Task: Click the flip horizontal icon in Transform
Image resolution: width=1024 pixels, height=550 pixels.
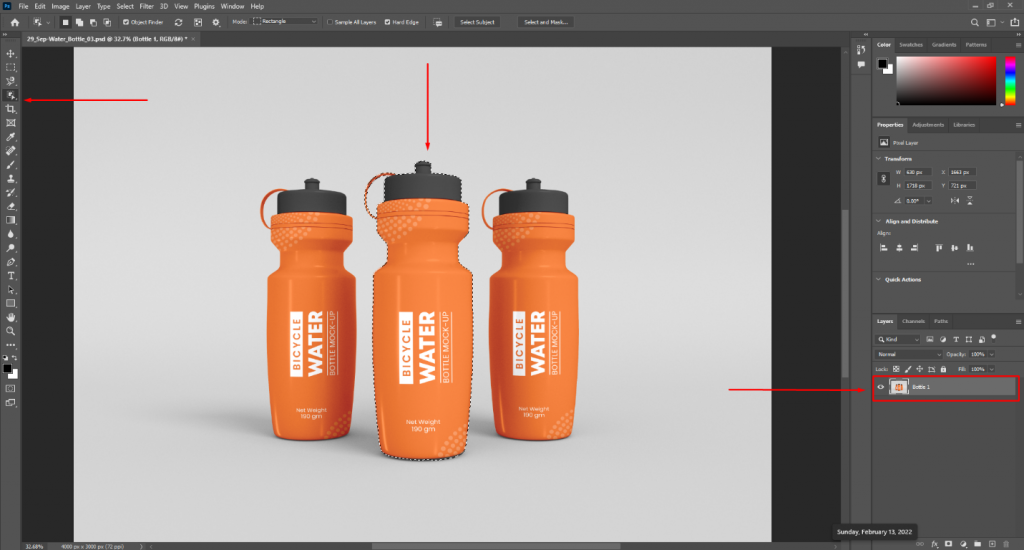Action: pos(955,201)
